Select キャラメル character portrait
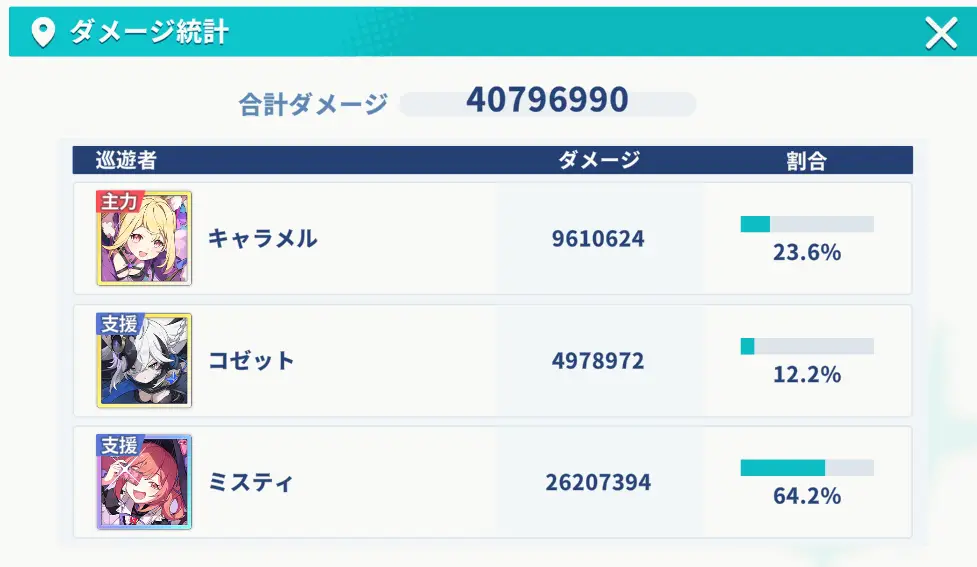The height and width of the screenshot is (567, 977). pyautogui.click(x=144, y=239)
